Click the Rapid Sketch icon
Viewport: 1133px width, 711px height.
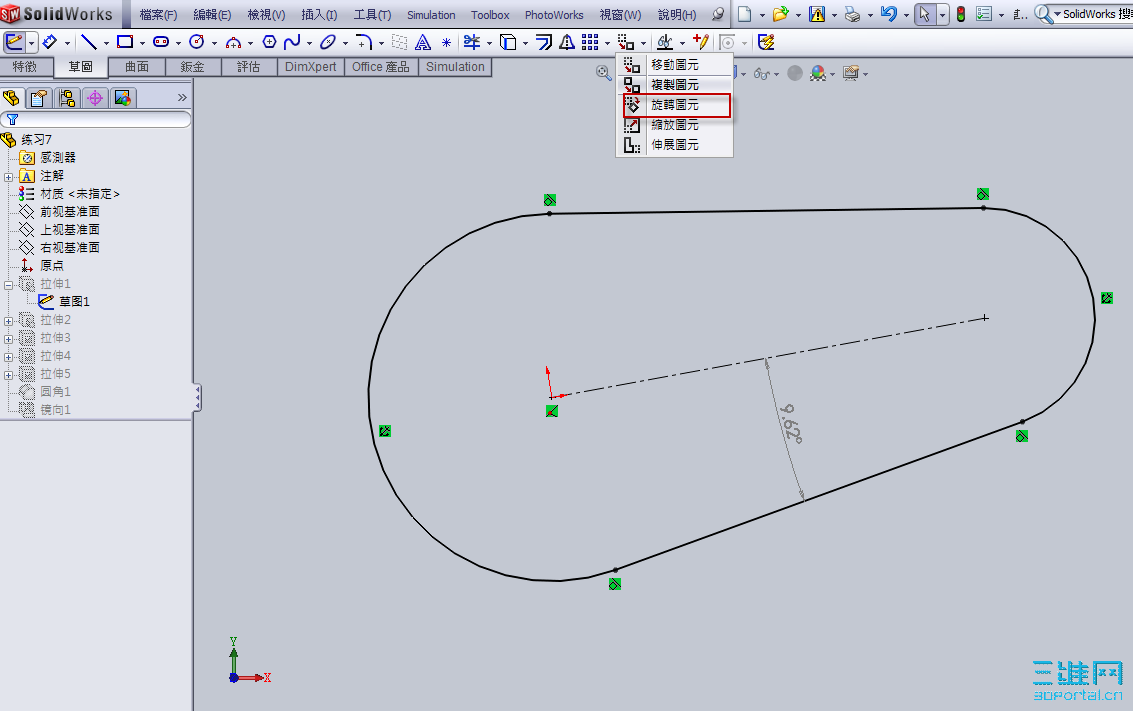pos(766,43)
